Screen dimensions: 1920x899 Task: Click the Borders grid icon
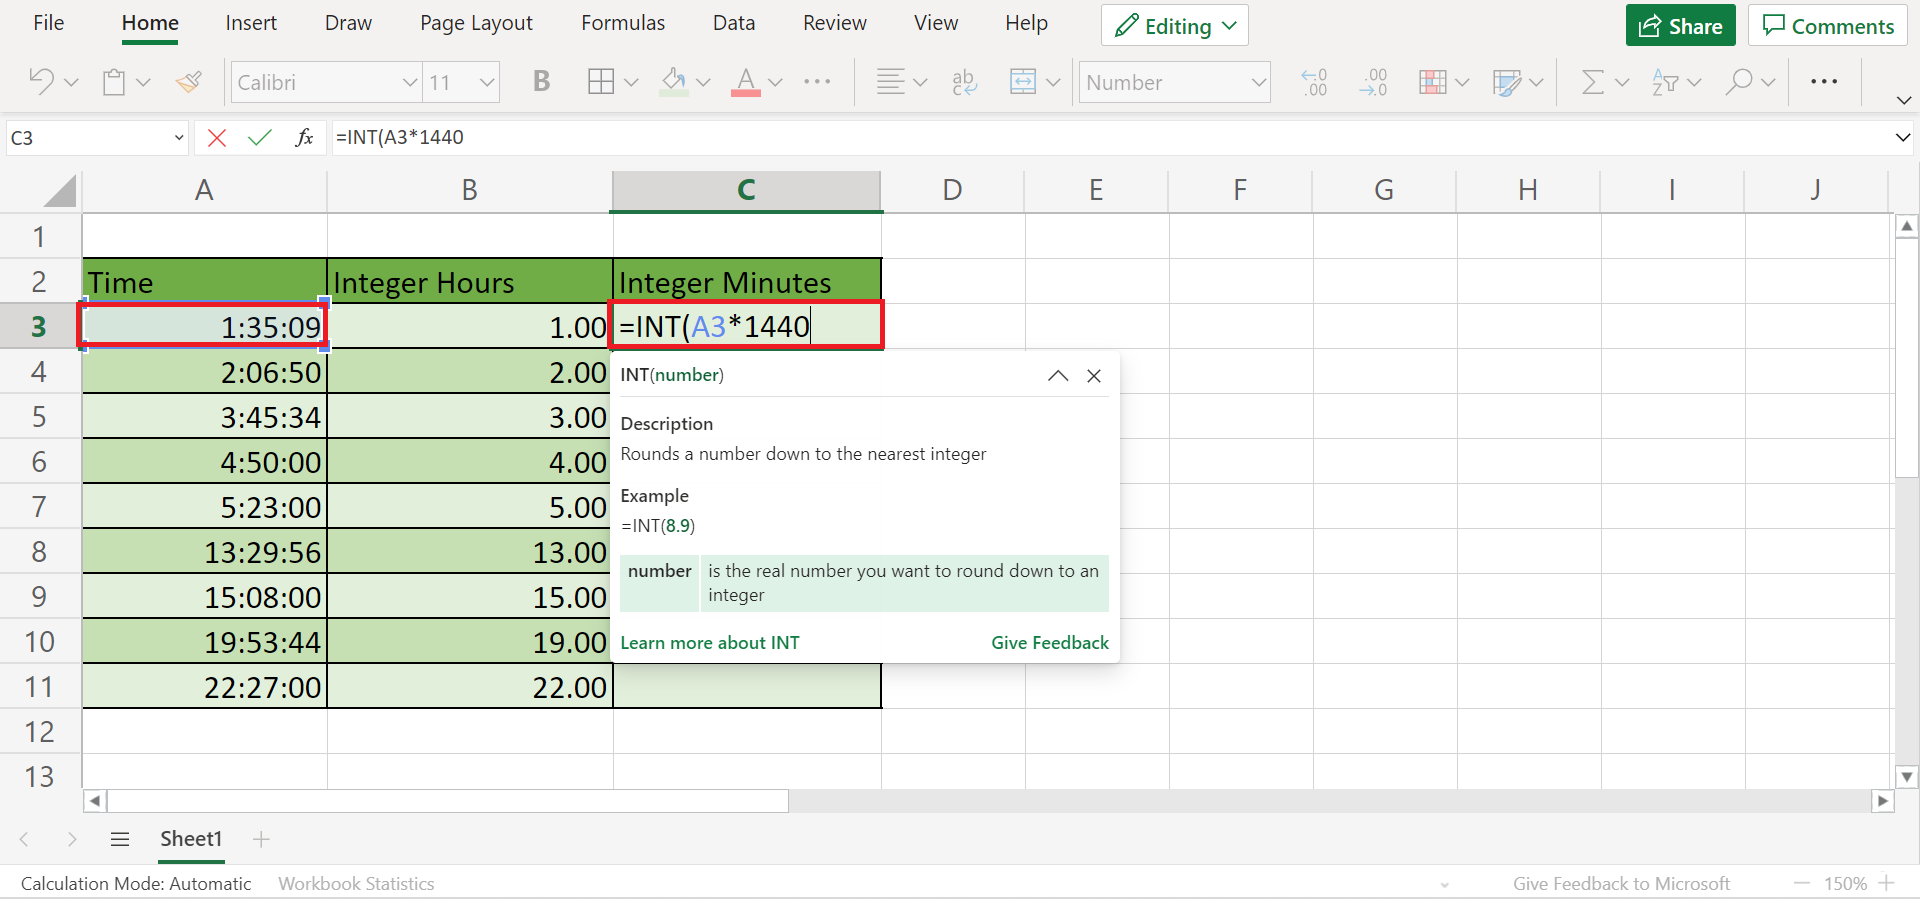click(x=601, y=82)
